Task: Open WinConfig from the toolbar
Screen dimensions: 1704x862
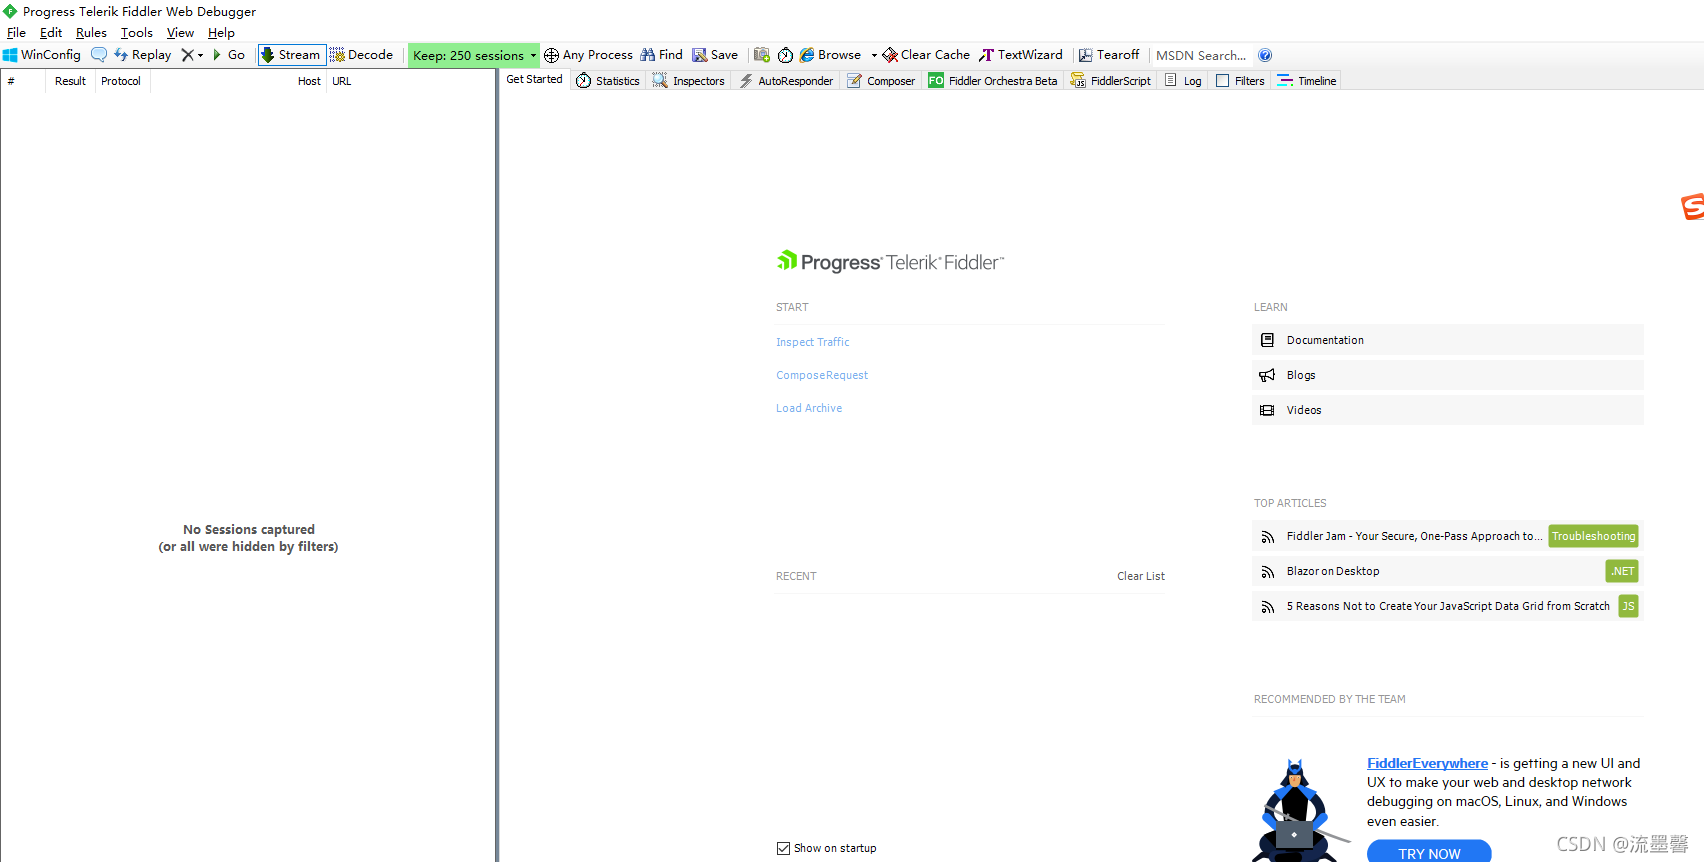Action: 42,55
